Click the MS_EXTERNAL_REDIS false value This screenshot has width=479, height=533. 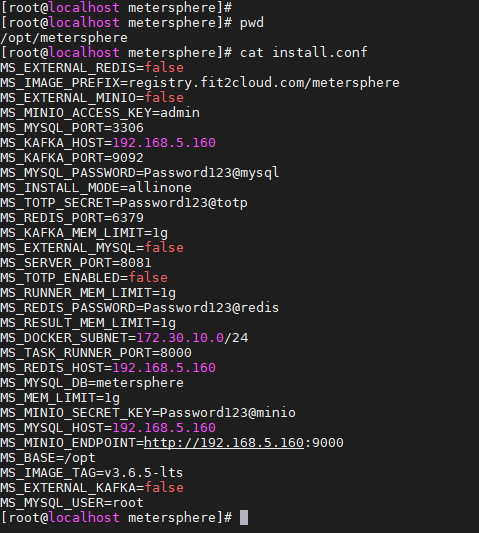164,68
